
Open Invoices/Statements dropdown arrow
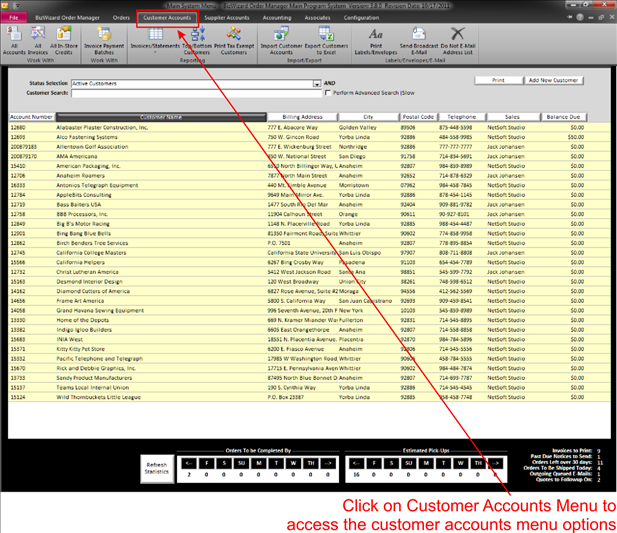[x=155, y=52]
